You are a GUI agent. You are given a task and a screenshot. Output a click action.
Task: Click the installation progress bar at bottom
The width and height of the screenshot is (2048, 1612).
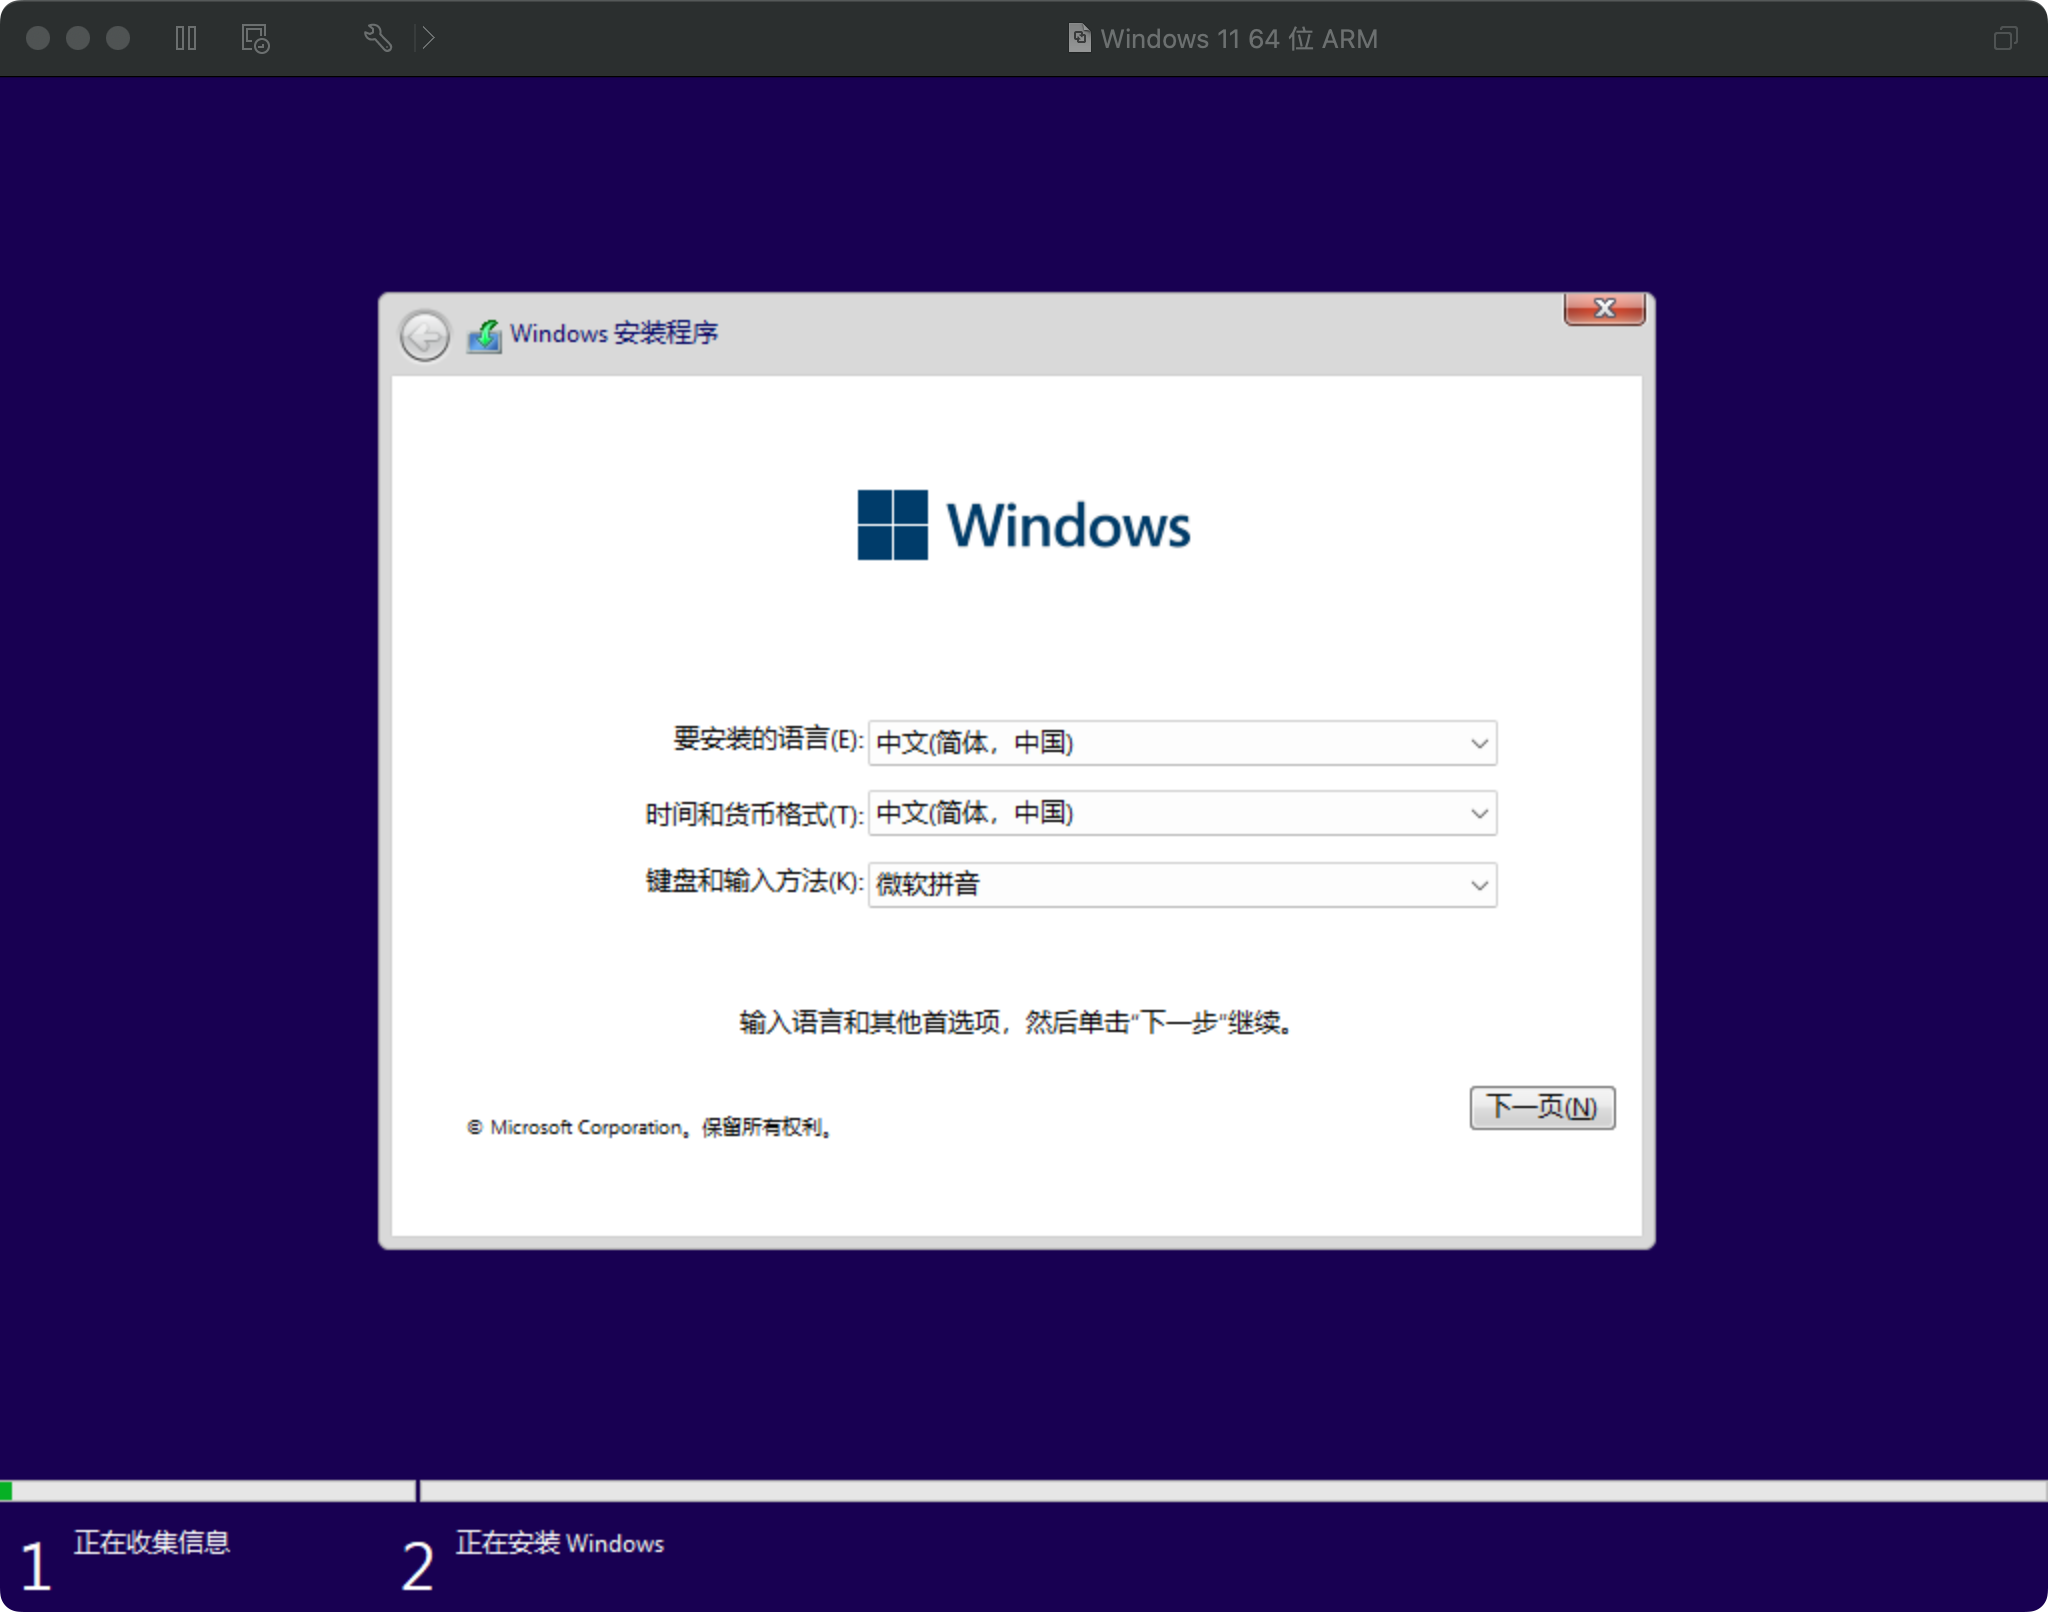pyautogui.click(x=1024, y=1491)
